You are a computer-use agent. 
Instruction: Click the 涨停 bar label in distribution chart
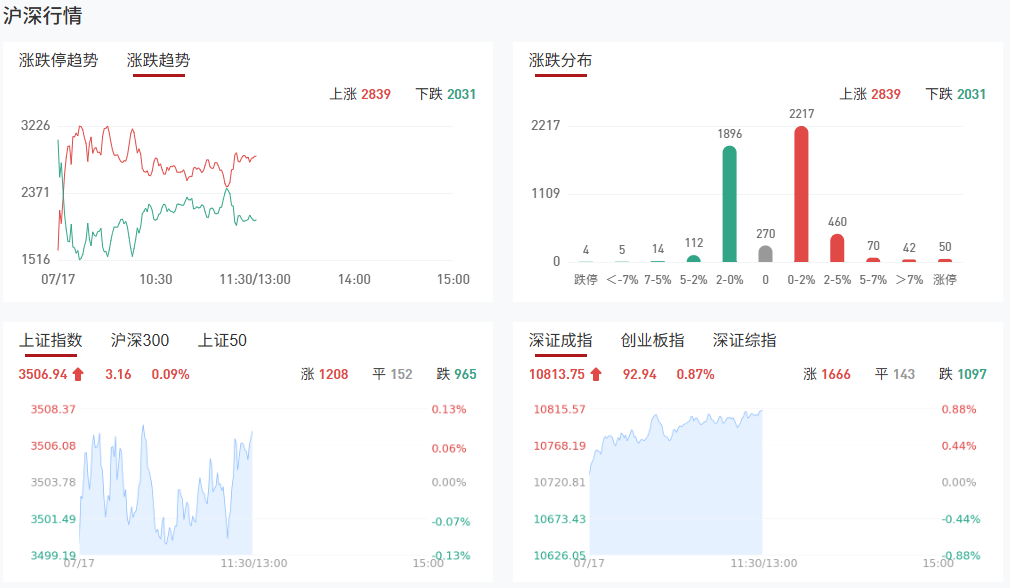[945, 280]
